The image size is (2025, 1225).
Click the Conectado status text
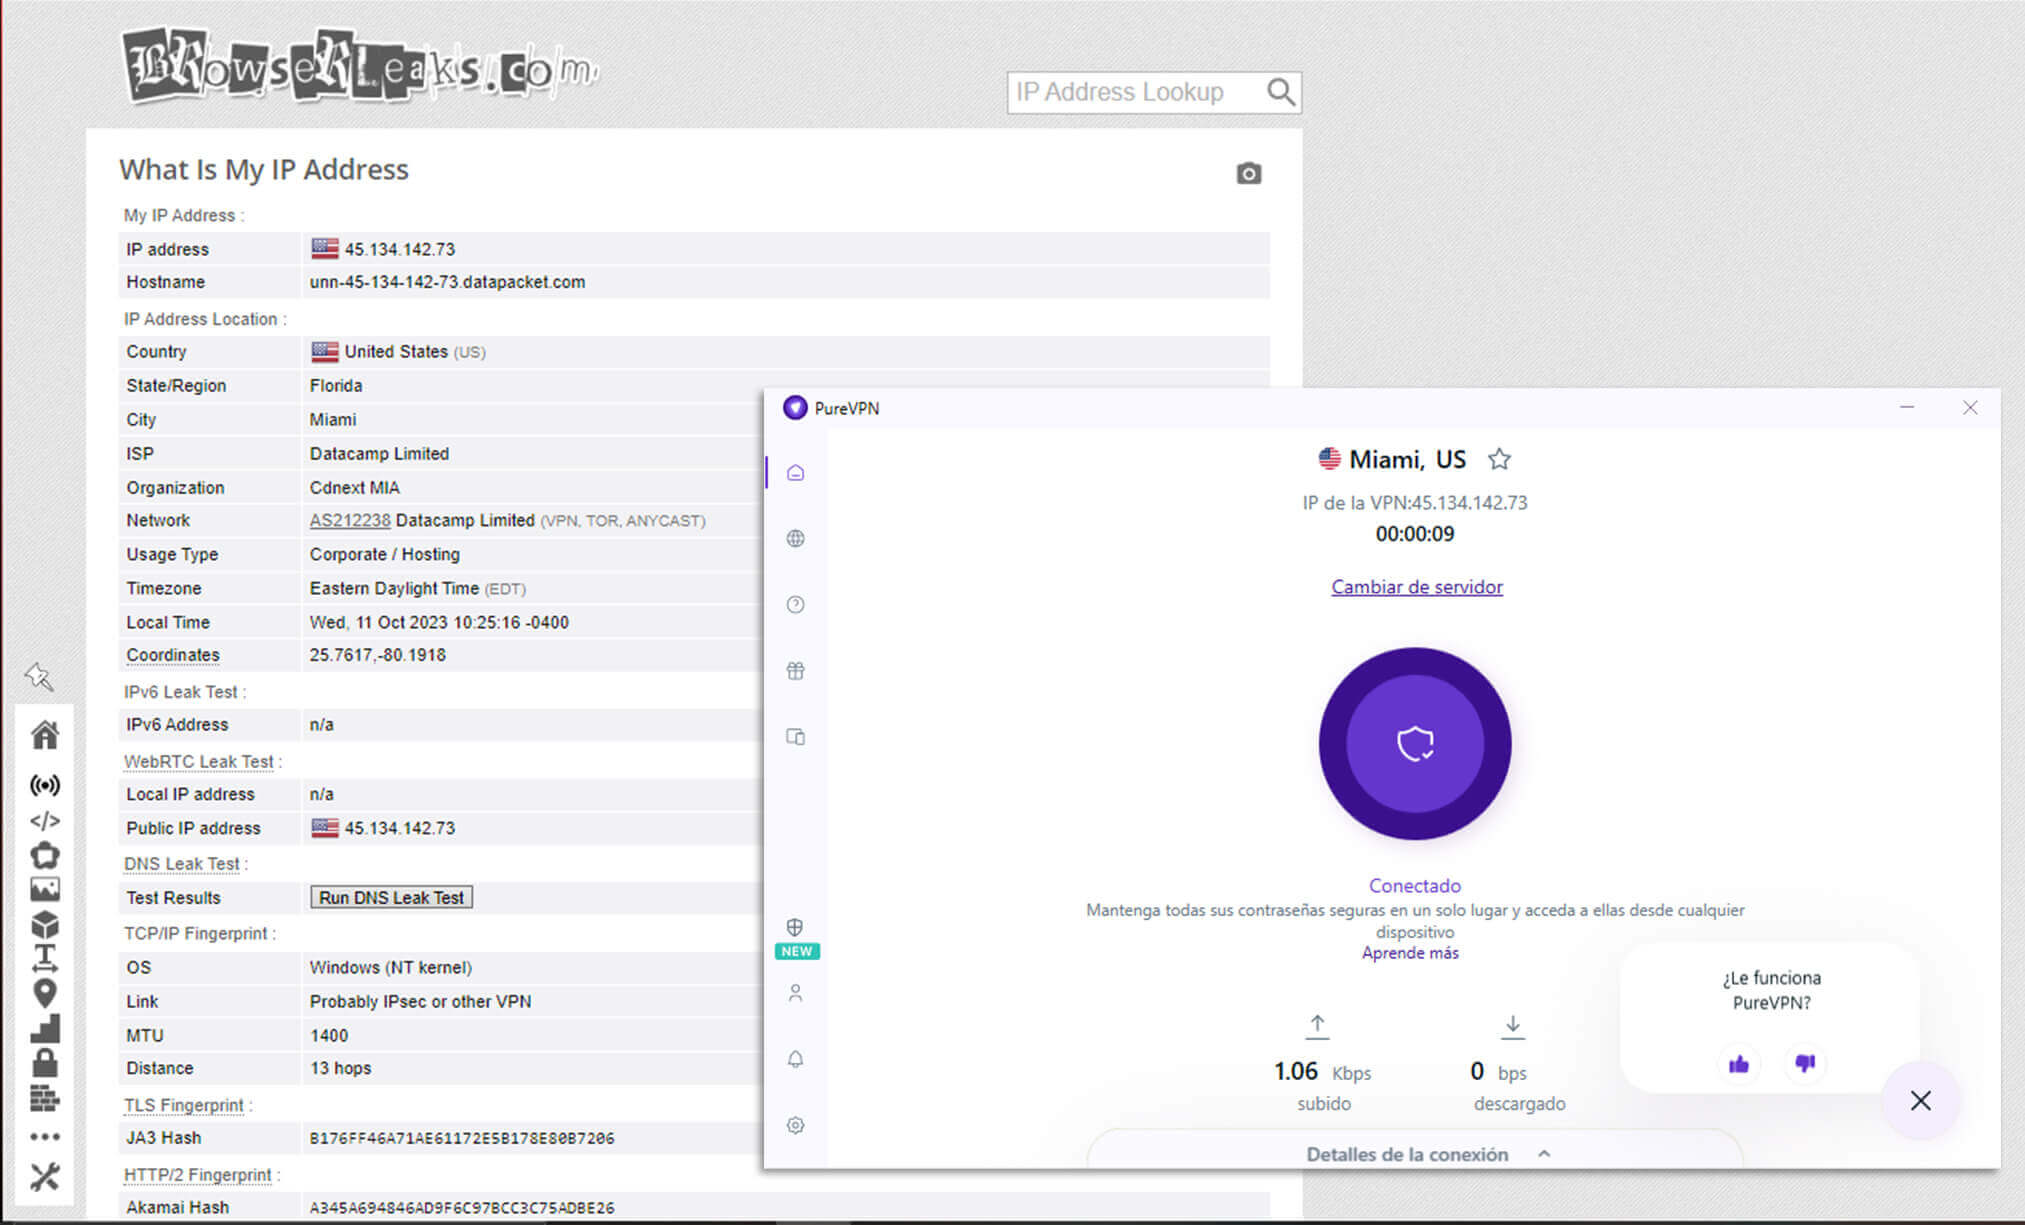(x=1415, y=885)
